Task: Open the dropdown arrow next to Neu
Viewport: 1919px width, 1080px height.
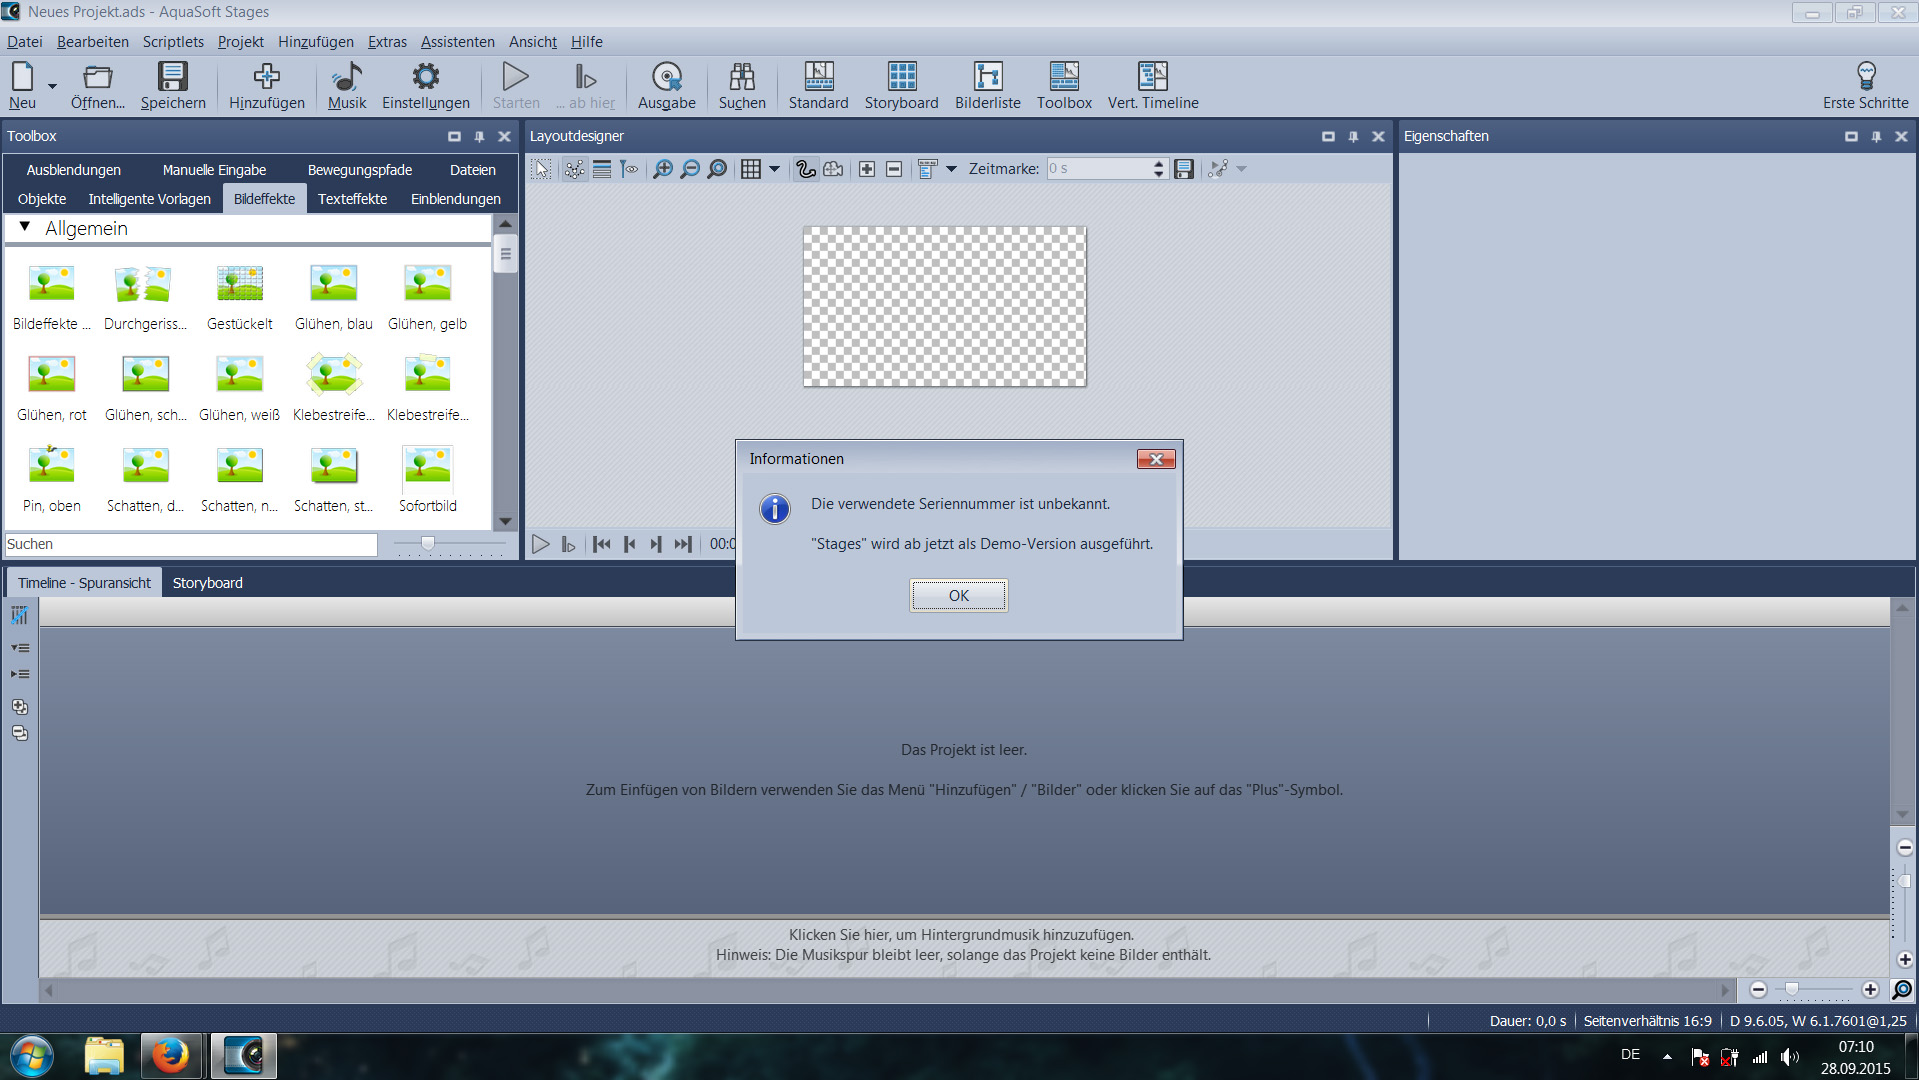Action: (x=52, y=86)
